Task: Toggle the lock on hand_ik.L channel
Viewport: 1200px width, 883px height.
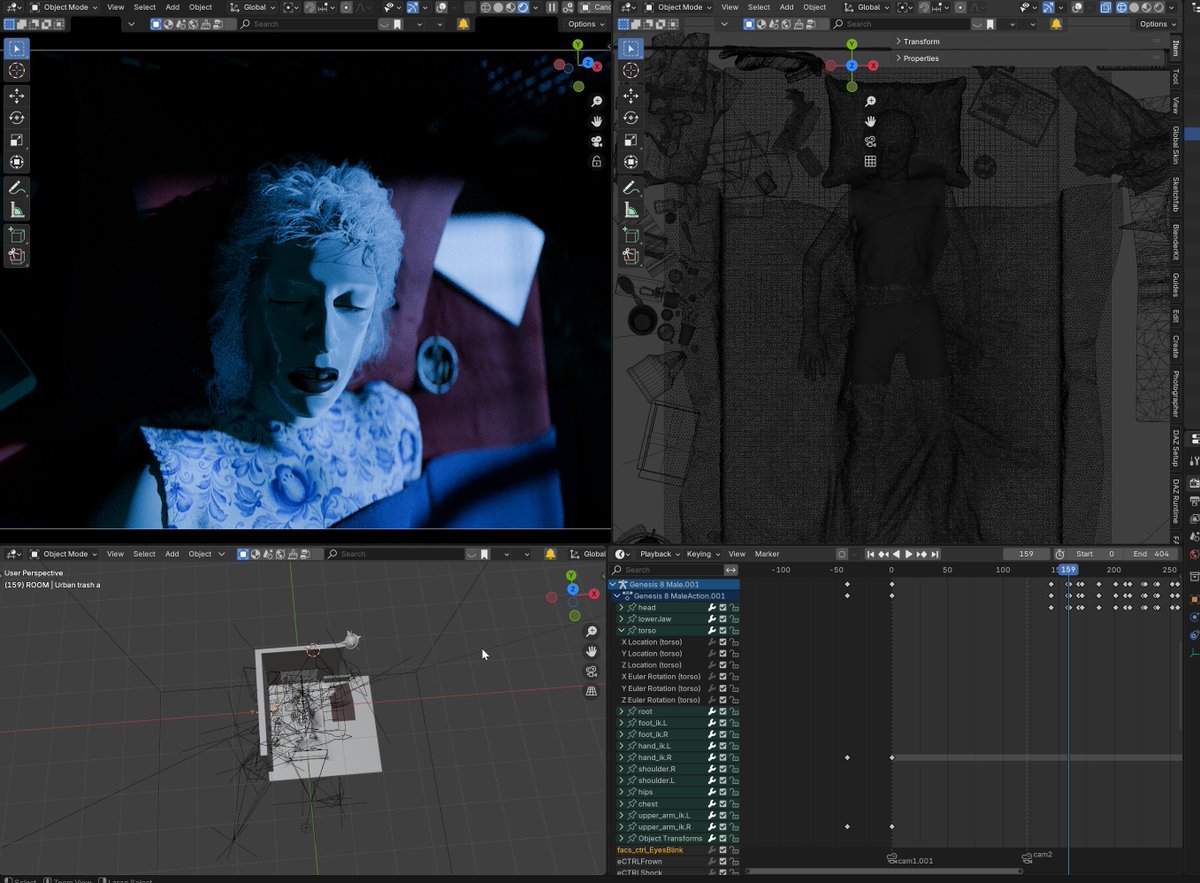Action: click(734, 746)
